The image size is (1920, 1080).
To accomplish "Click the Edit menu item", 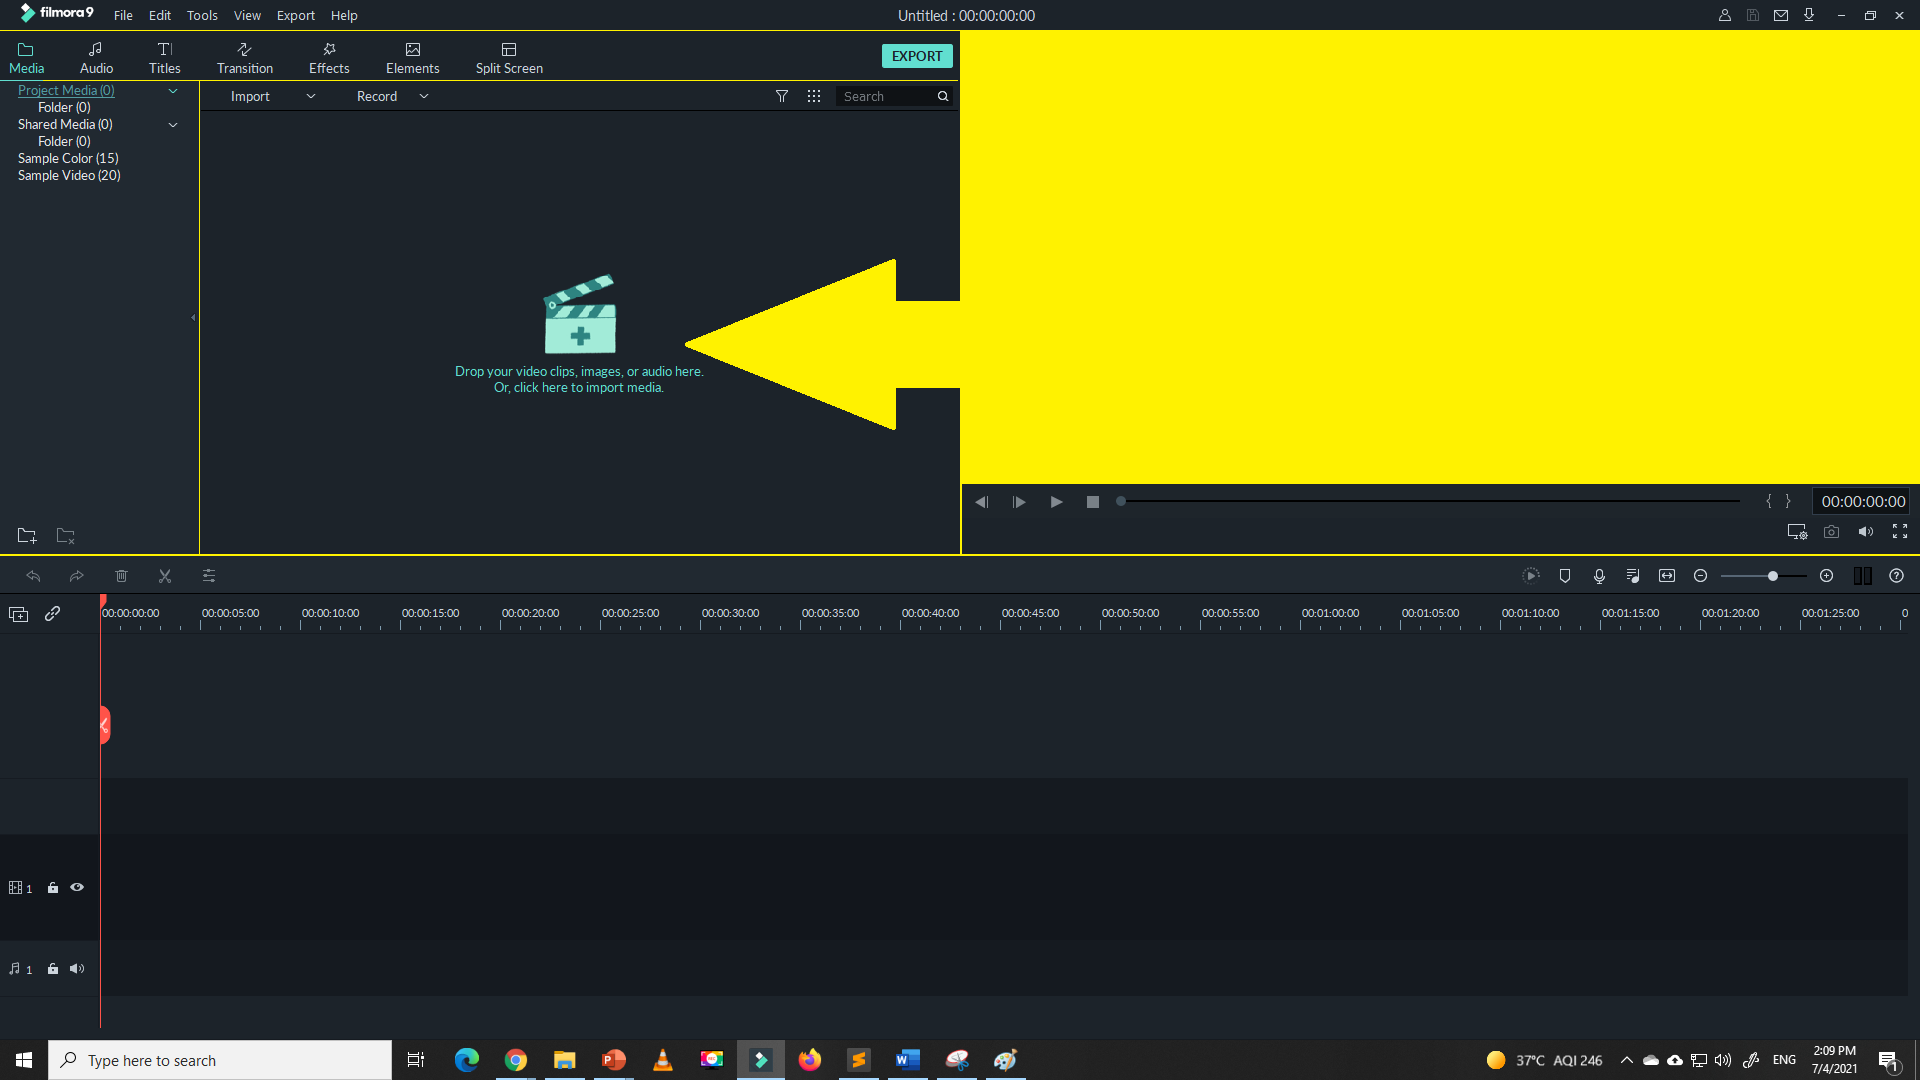I will 158,15.
